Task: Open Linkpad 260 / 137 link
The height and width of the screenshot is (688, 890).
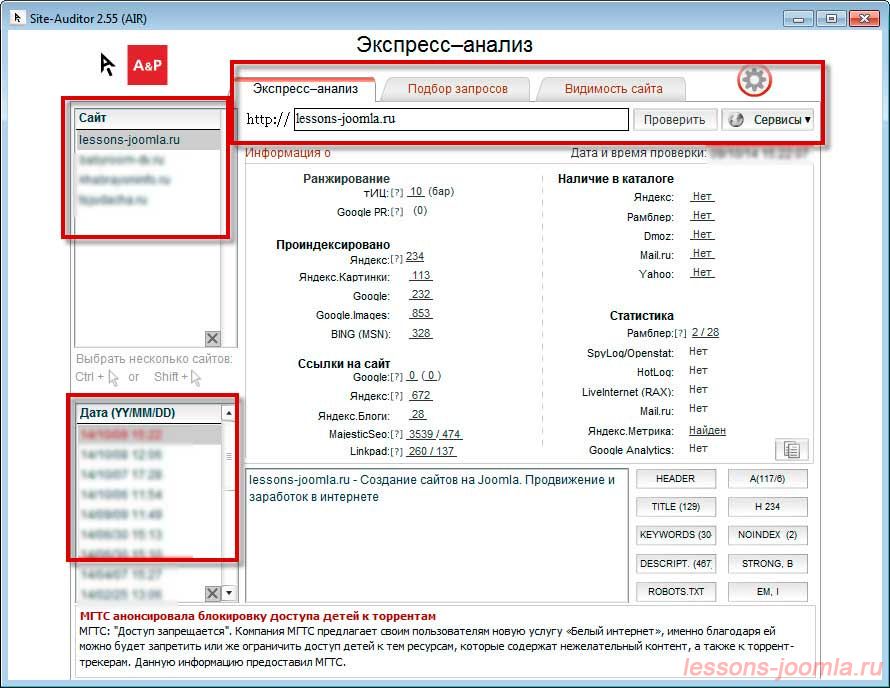Action: (431, 451)
